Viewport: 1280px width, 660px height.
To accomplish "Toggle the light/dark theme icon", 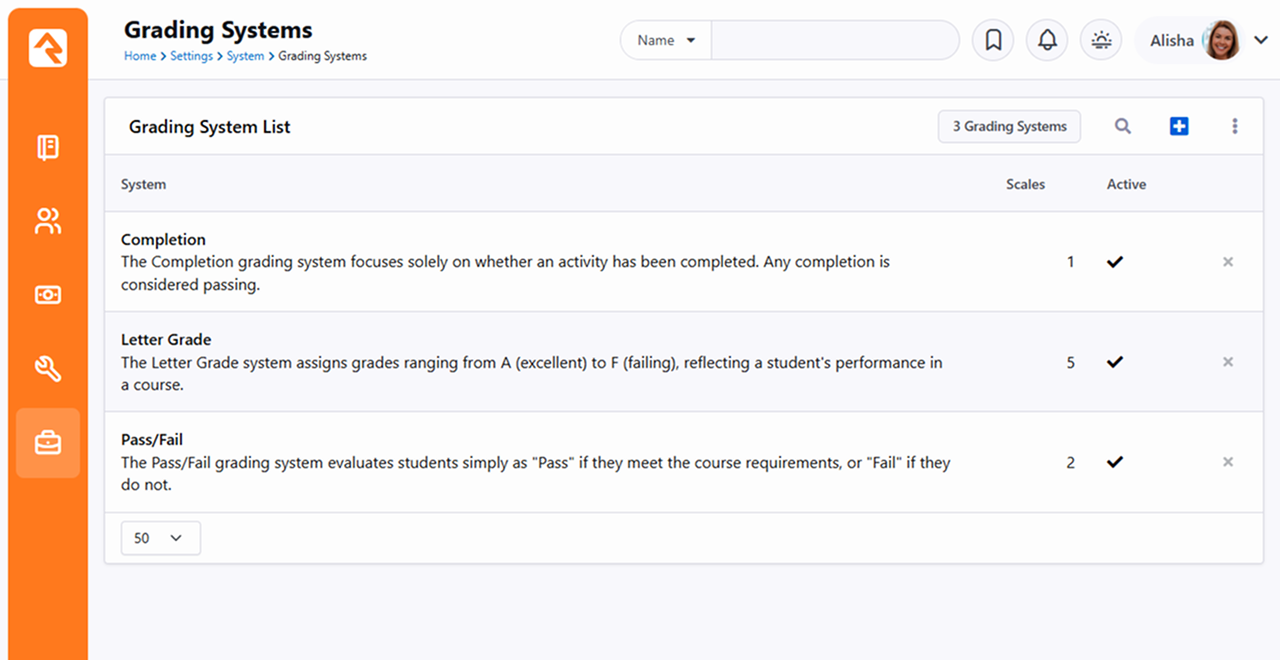I will click(1101, 41).
